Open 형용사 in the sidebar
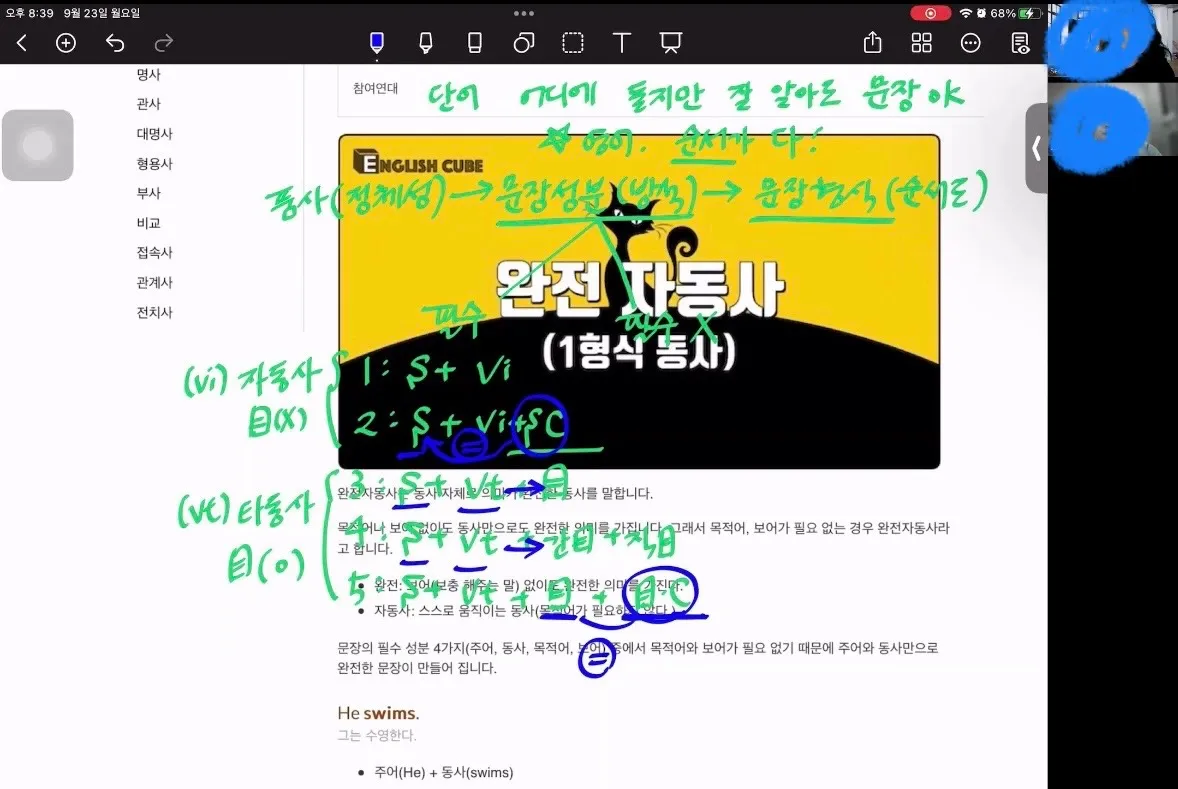The height and width of the screenshot is (789, 1178). point(155,163)
